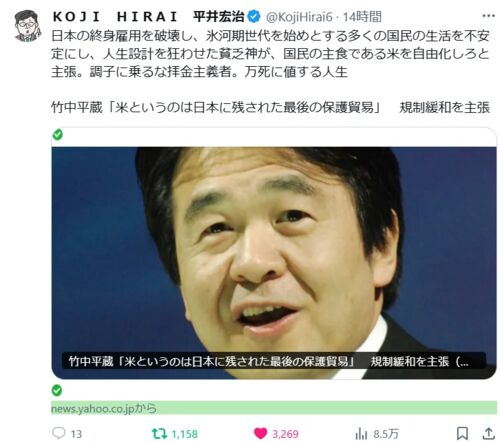Bookmark this post
The width and height of the screenshot is (500, 442).
(x=462, y=433)
